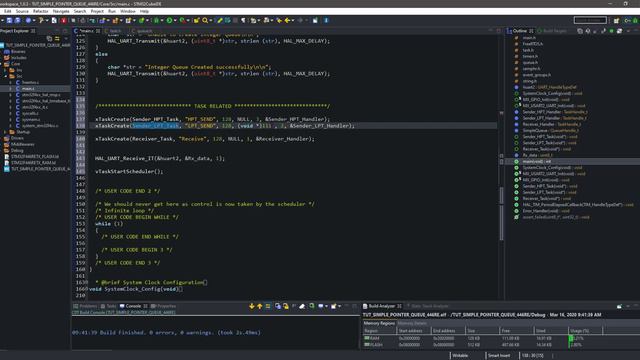This screenshot has width=640, height=360.
Task: Switch to the Memory Details tab
Action: pos(412,323)
